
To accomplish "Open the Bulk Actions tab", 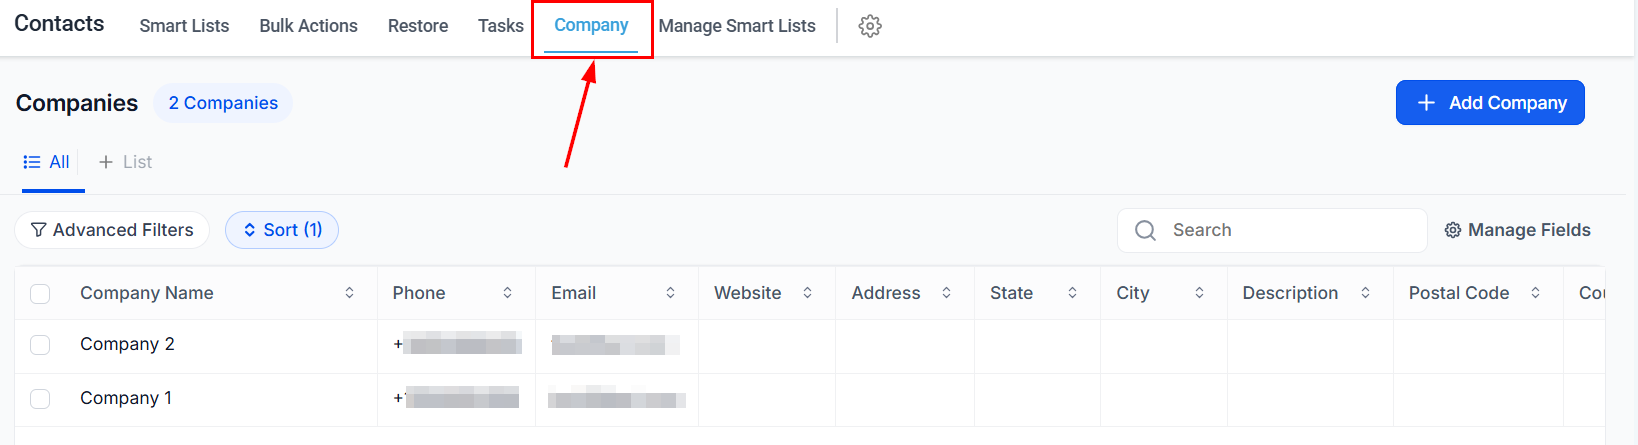I will pyautogui.click(x=308, y=26).
